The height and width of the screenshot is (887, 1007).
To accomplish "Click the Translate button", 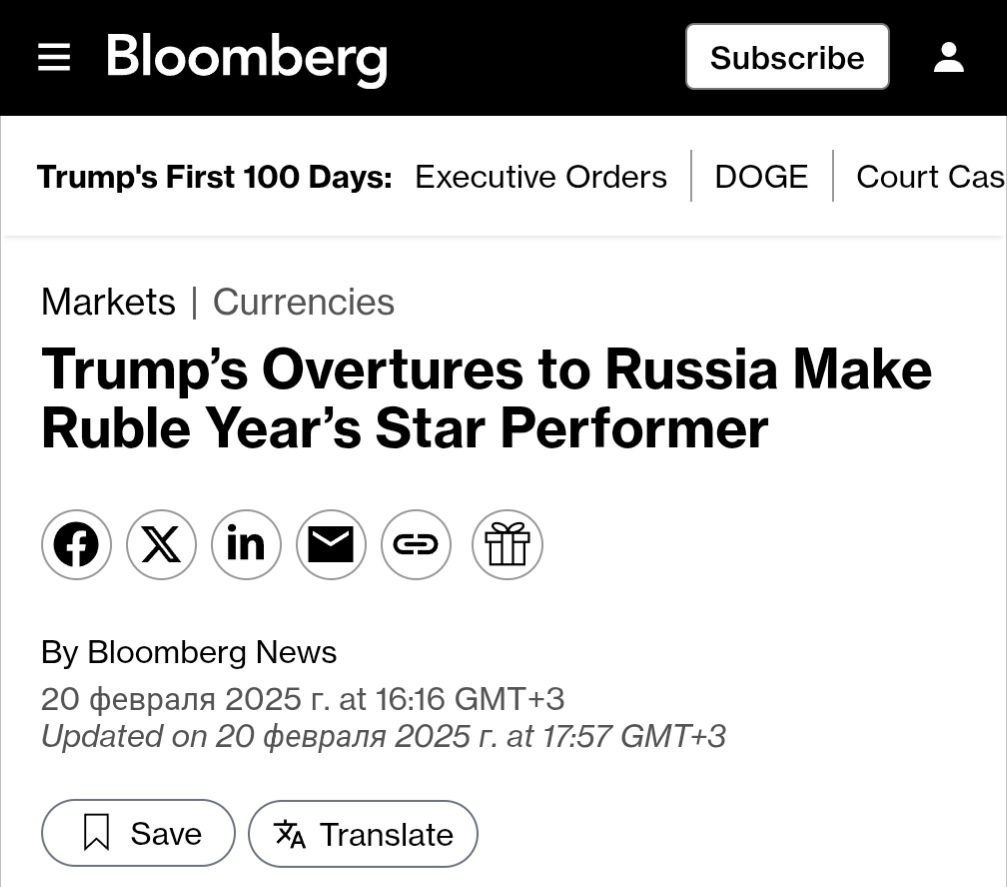I will pos(363,834).
